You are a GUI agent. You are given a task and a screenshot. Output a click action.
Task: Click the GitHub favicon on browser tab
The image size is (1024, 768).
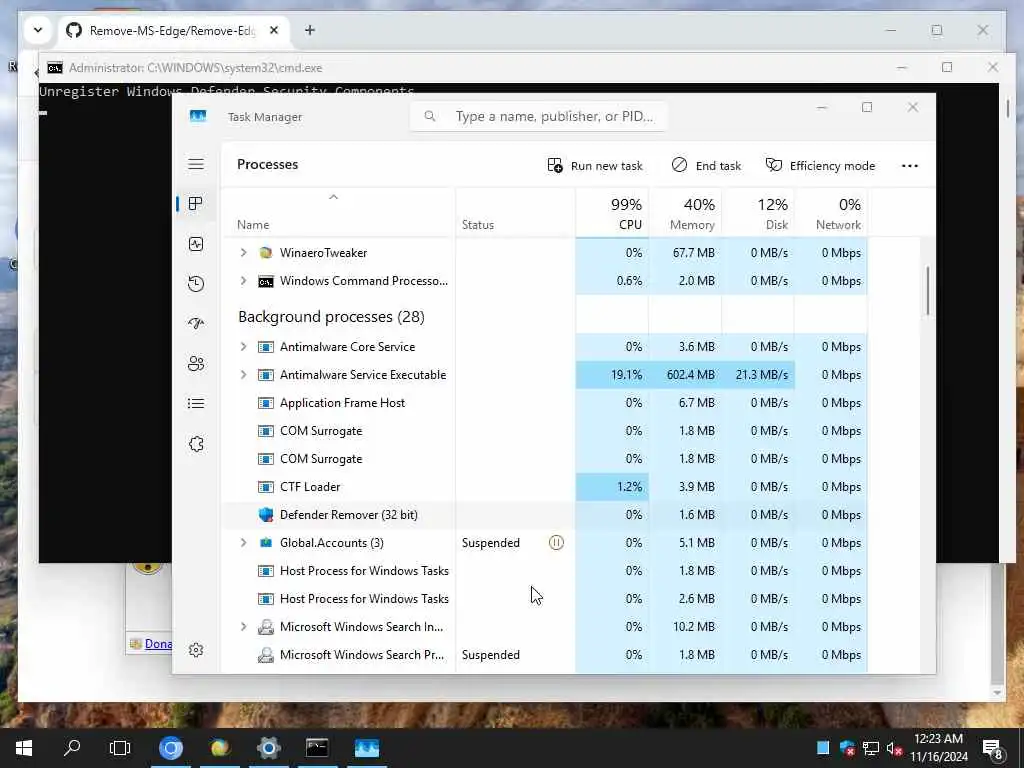tap(74, 30)
